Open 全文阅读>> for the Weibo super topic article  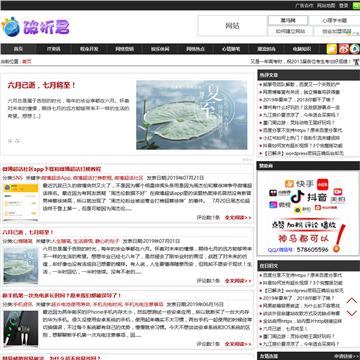click(238, 217)
